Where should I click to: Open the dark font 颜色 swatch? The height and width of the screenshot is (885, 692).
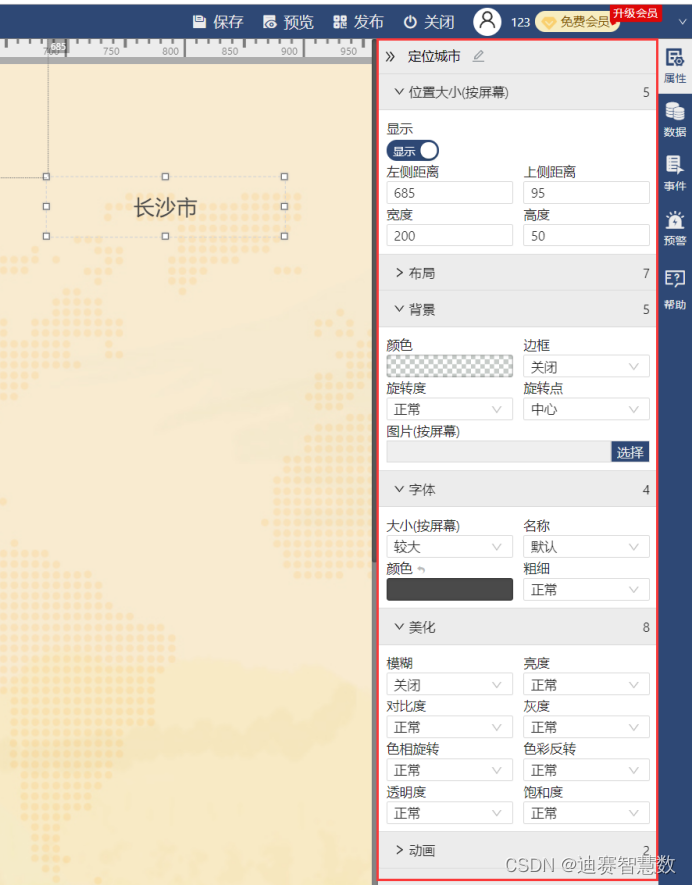pyautogui.click(x=450, y=589)
